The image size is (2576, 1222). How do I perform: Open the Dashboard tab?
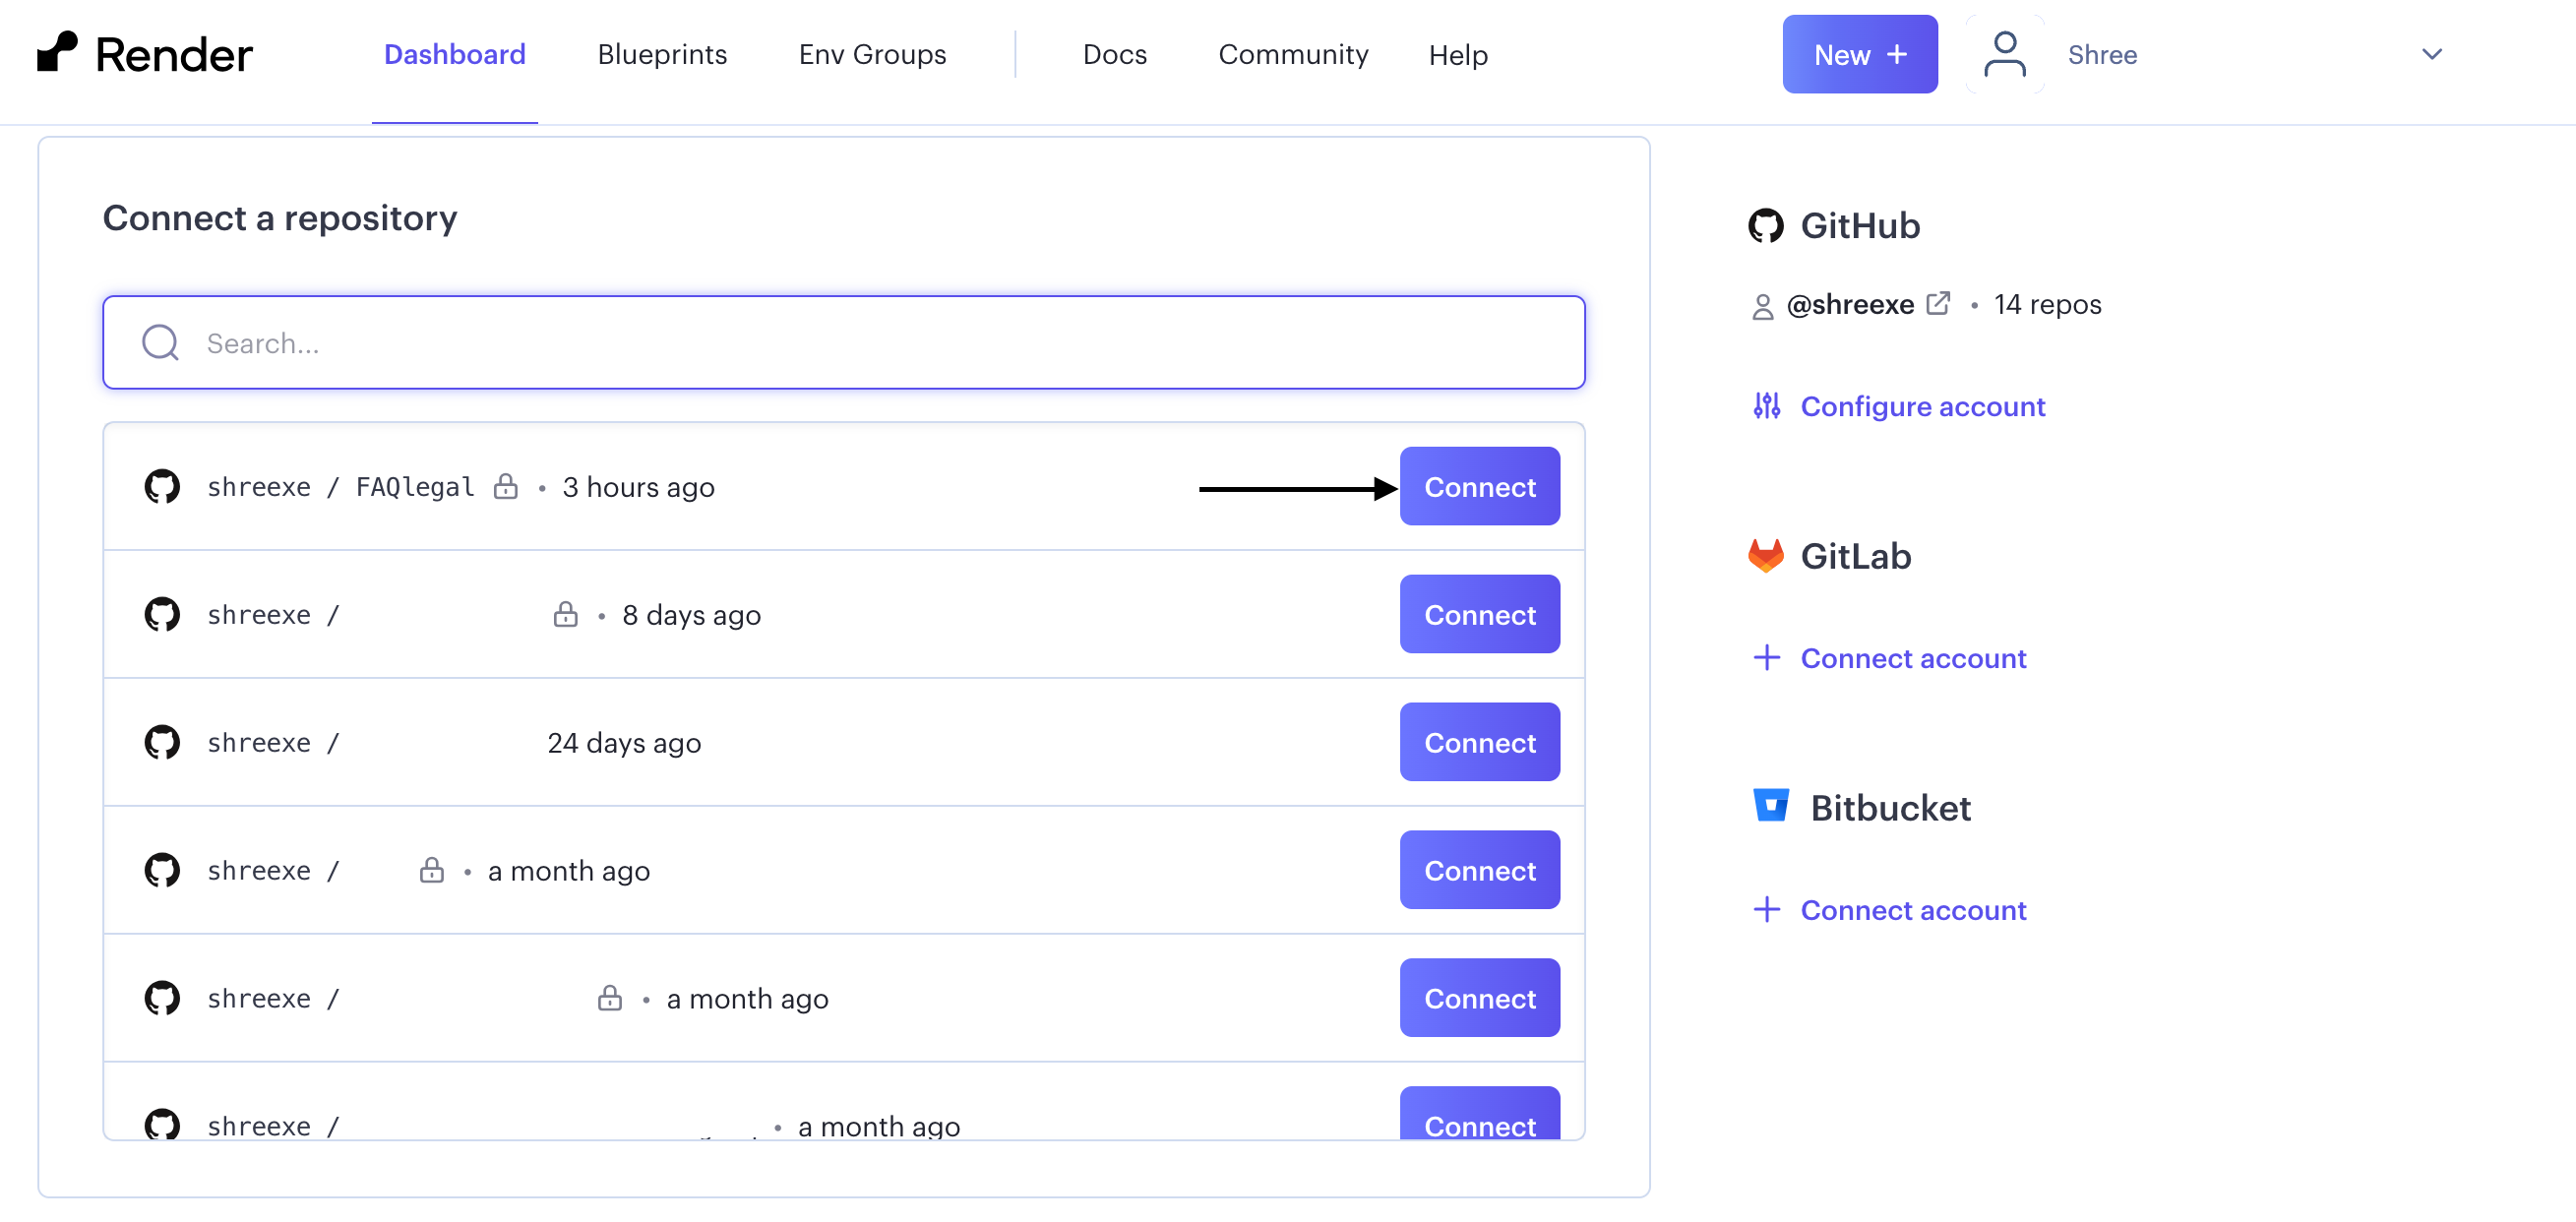[455, 54]
